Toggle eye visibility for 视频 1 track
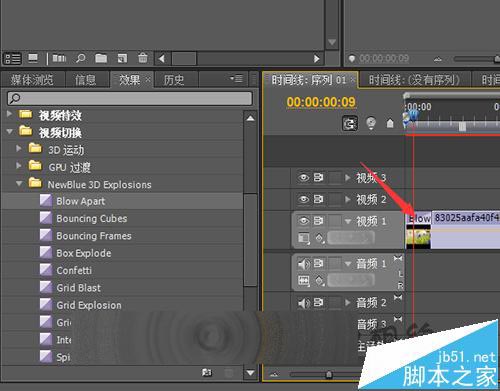 pos(303,221)
